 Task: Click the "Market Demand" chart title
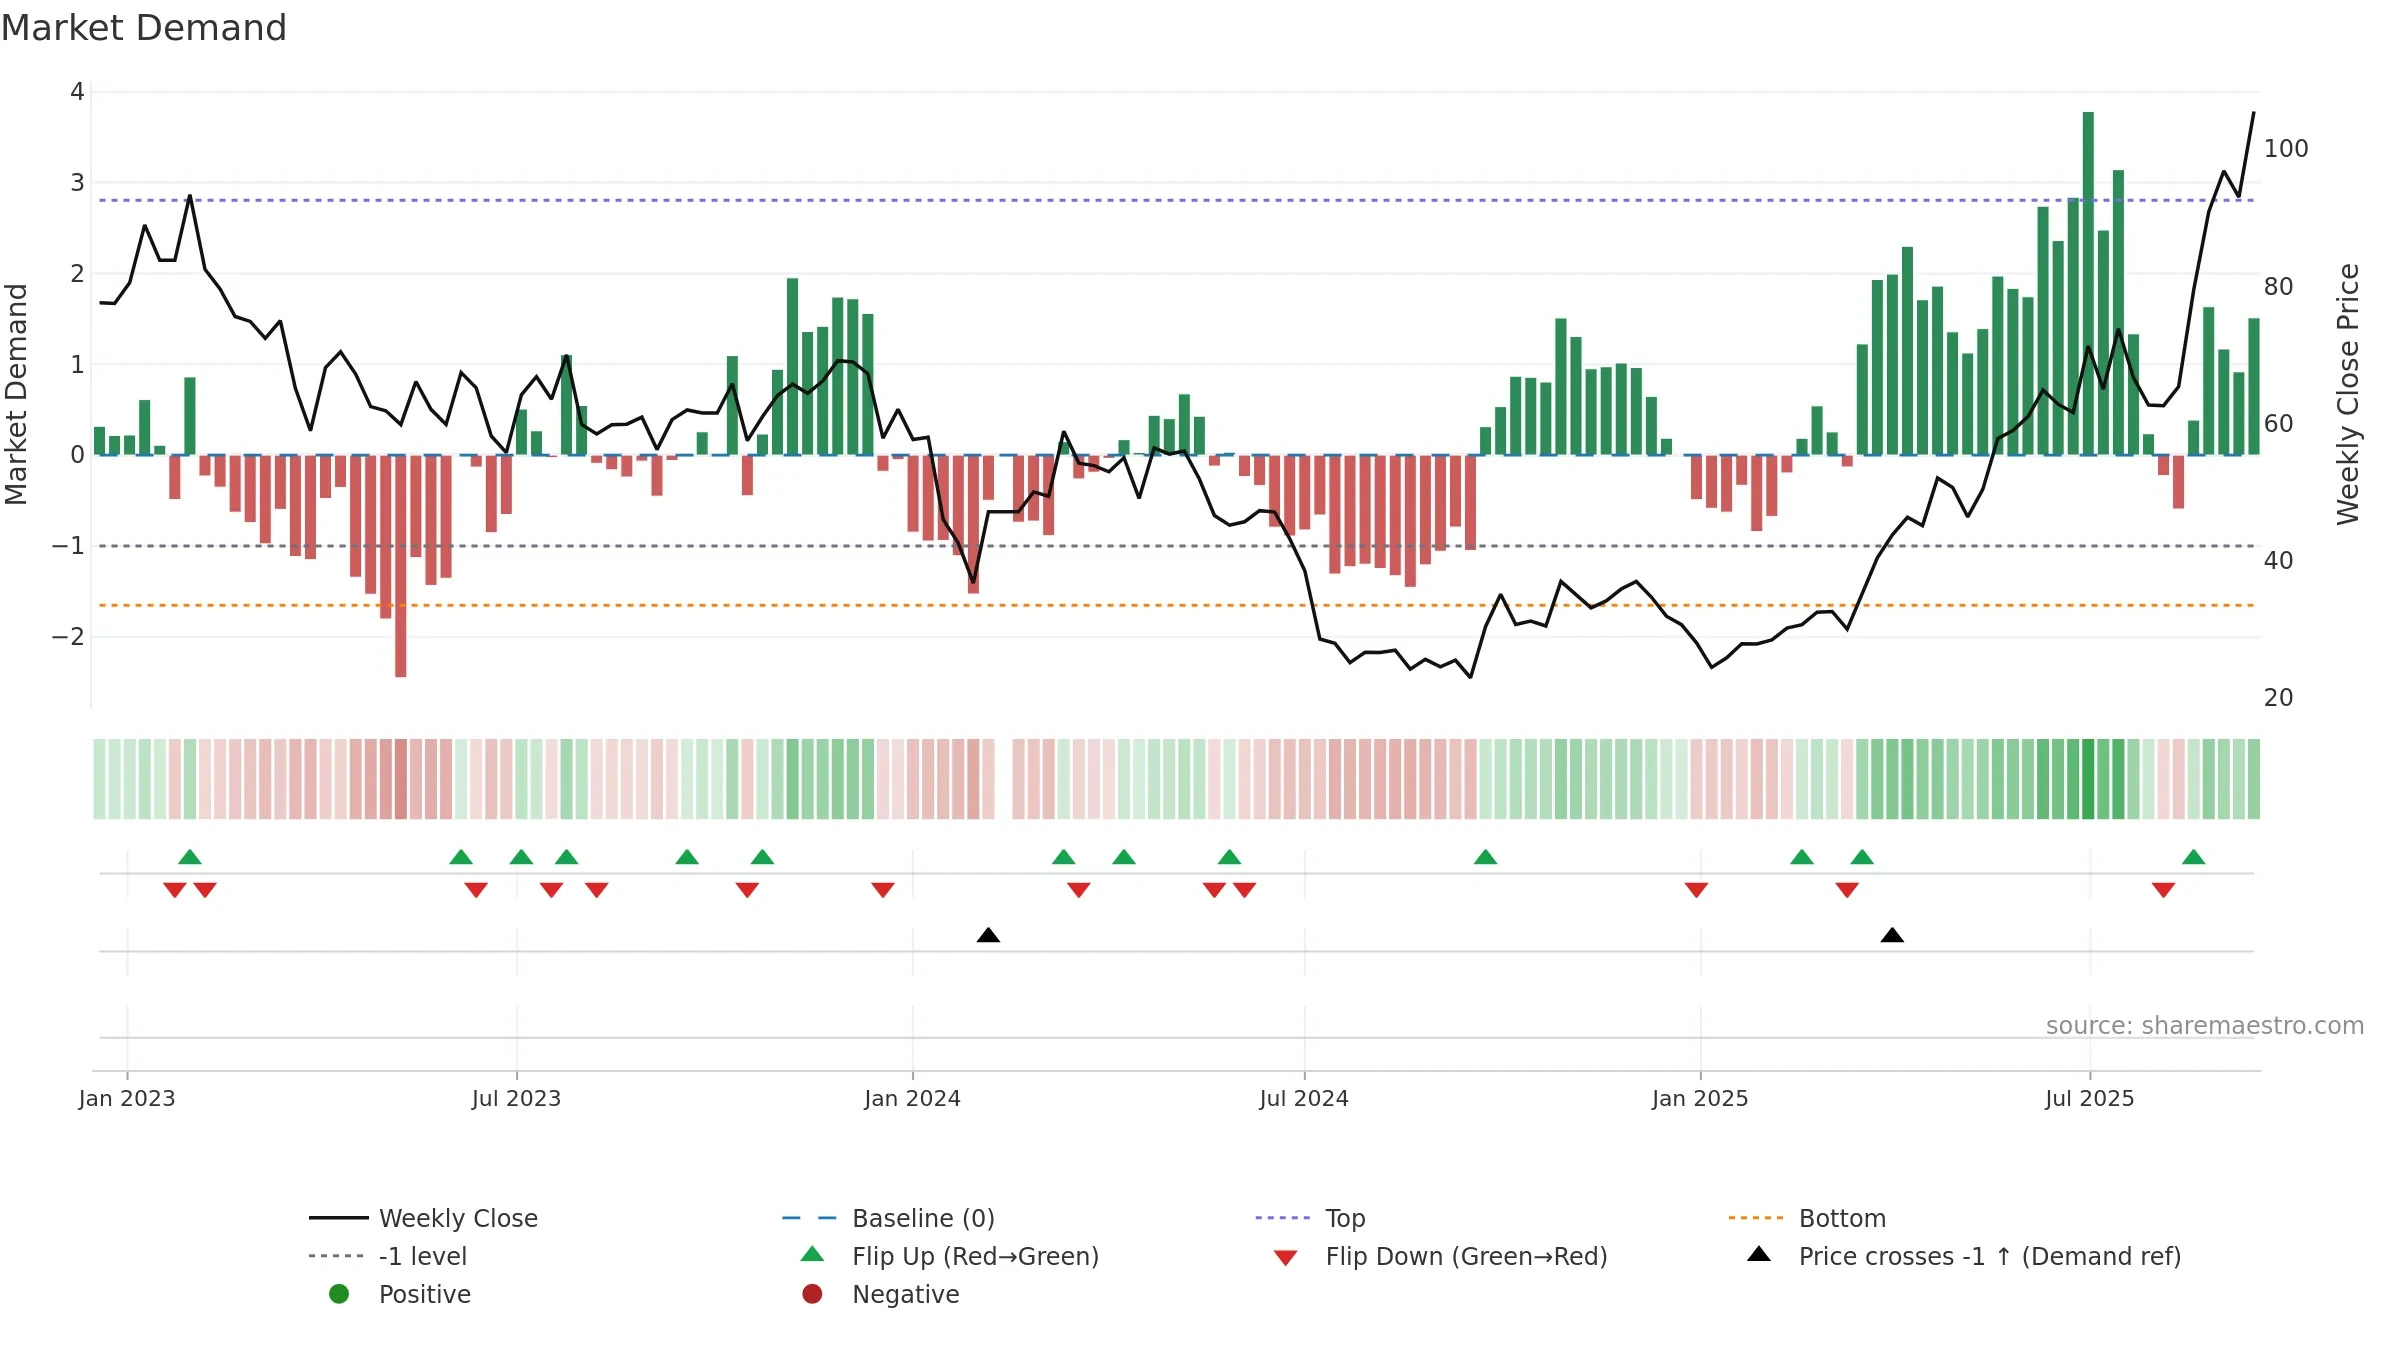click(x=144, y=28)
